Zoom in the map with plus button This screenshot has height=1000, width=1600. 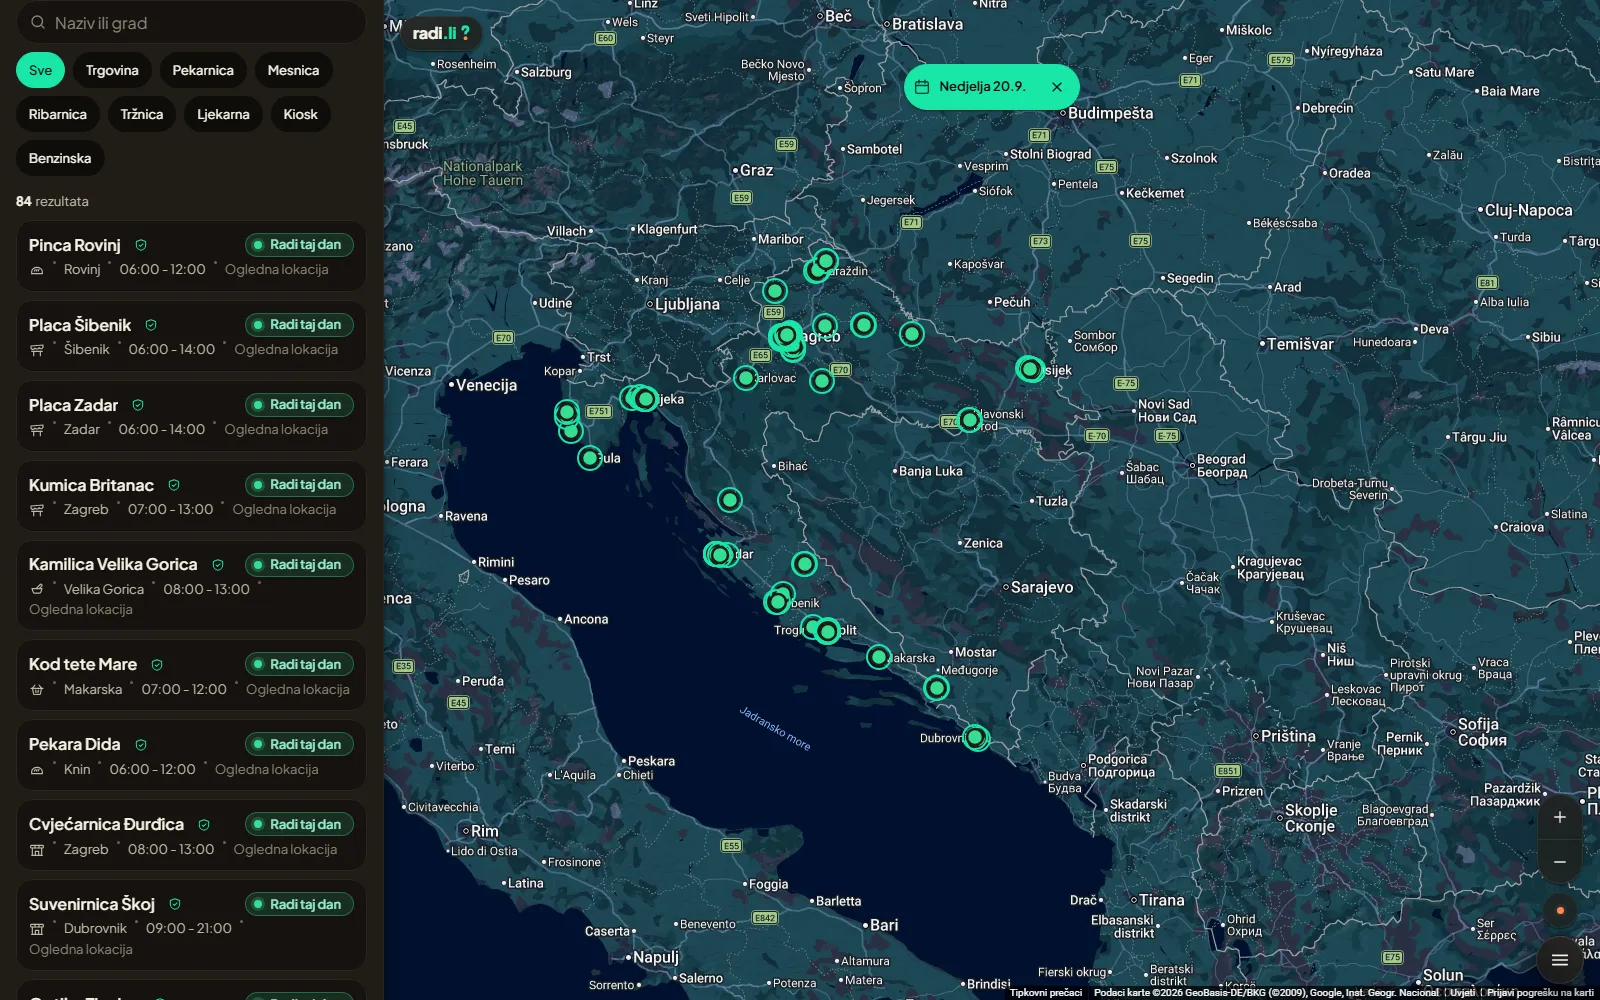coord(1559,817)
